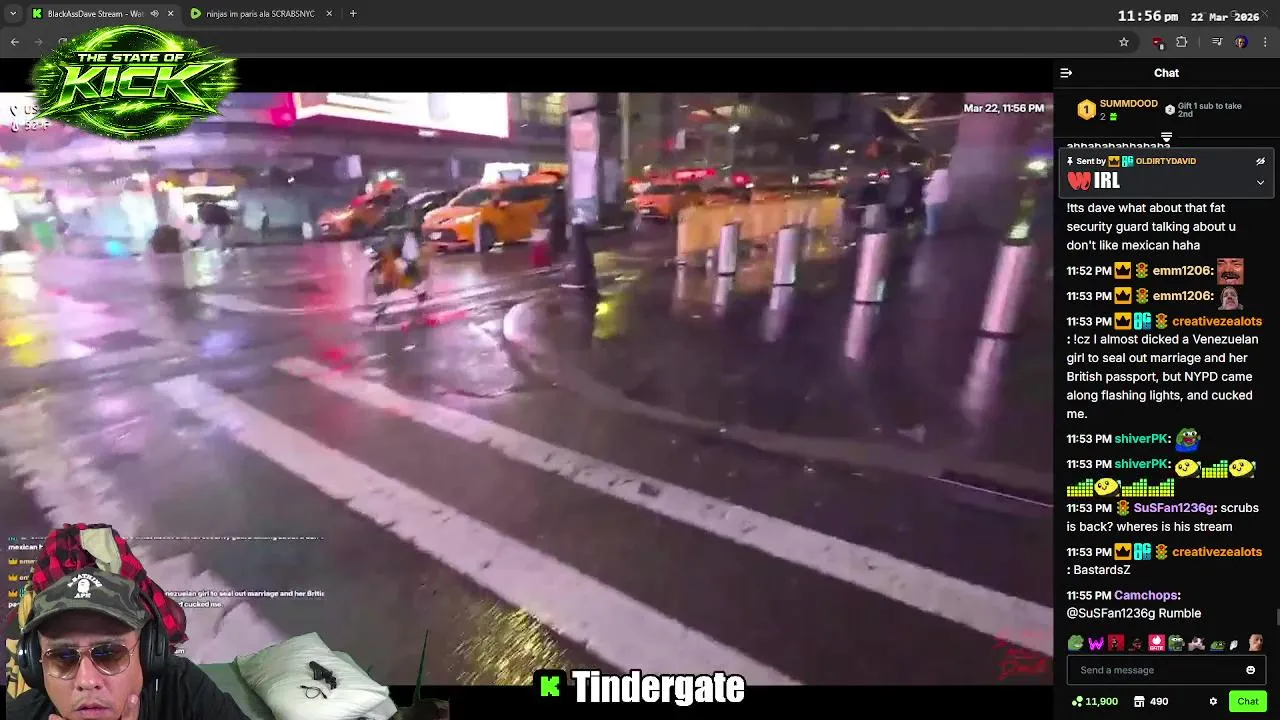Click the green Chat send button

(x=1247, y=702)
